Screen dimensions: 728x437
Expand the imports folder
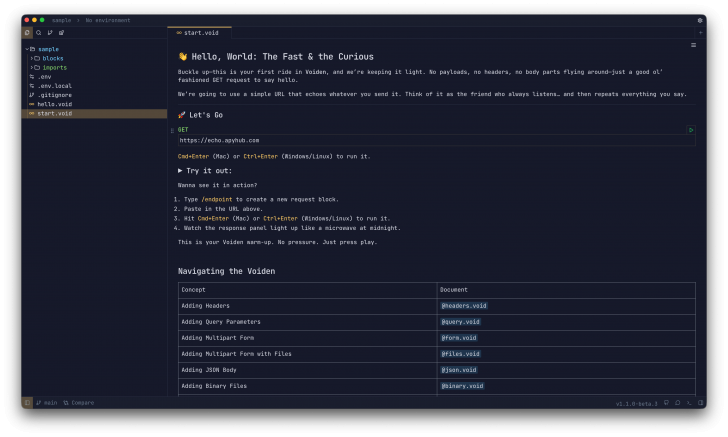tap(54, 67)
